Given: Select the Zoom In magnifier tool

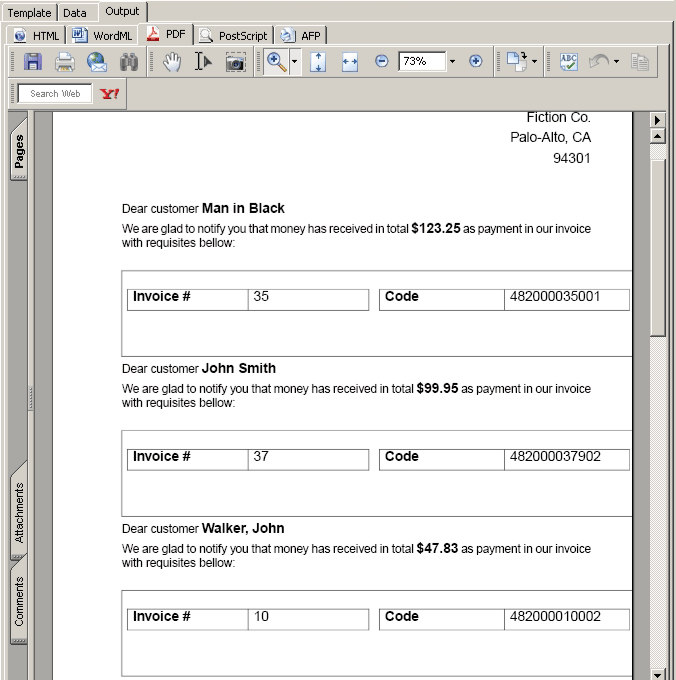Looking at the screenshot, I should pyautogui.click(x=276, y=62).
